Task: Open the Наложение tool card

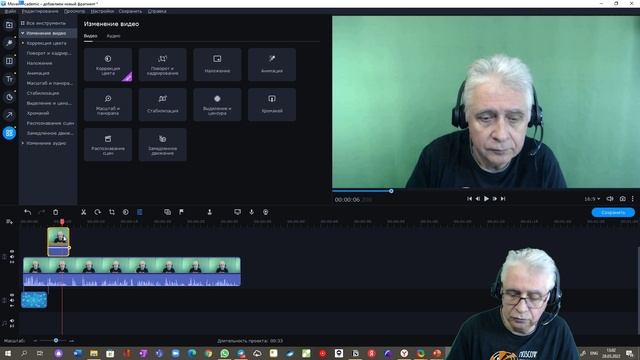Action: 217,64
